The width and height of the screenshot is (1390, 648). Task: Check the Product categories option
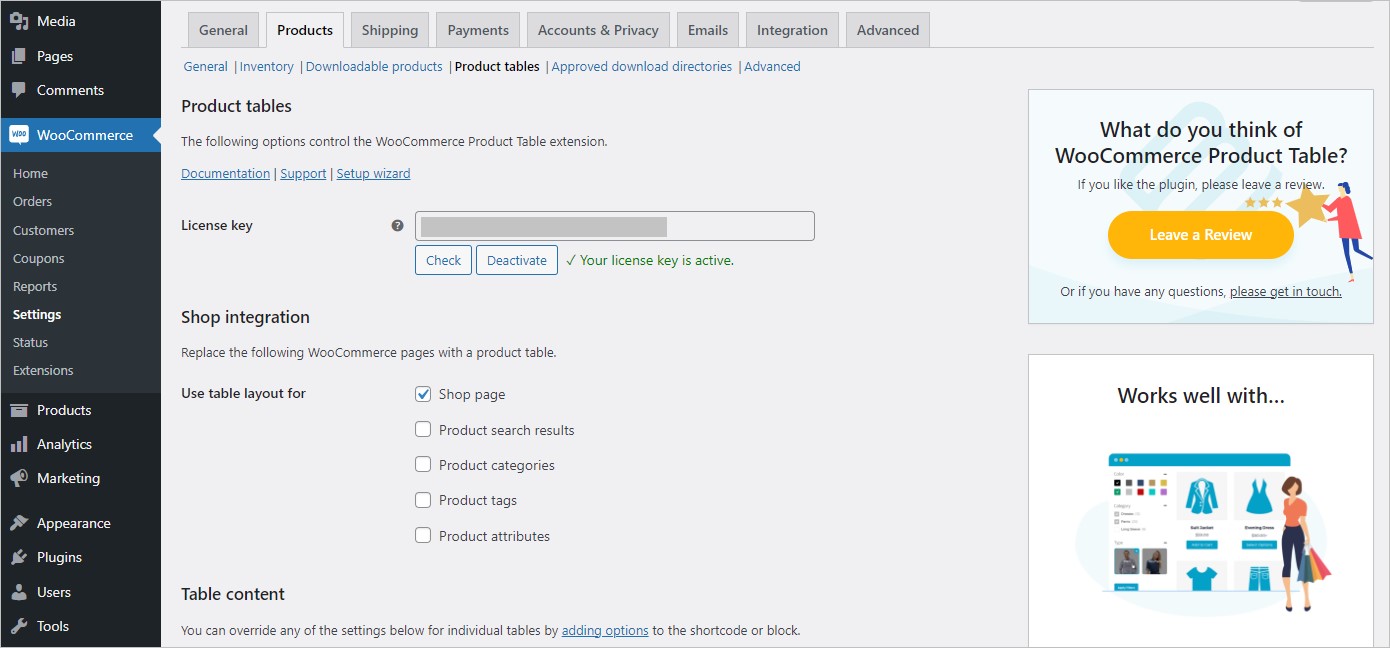point(423,464)
